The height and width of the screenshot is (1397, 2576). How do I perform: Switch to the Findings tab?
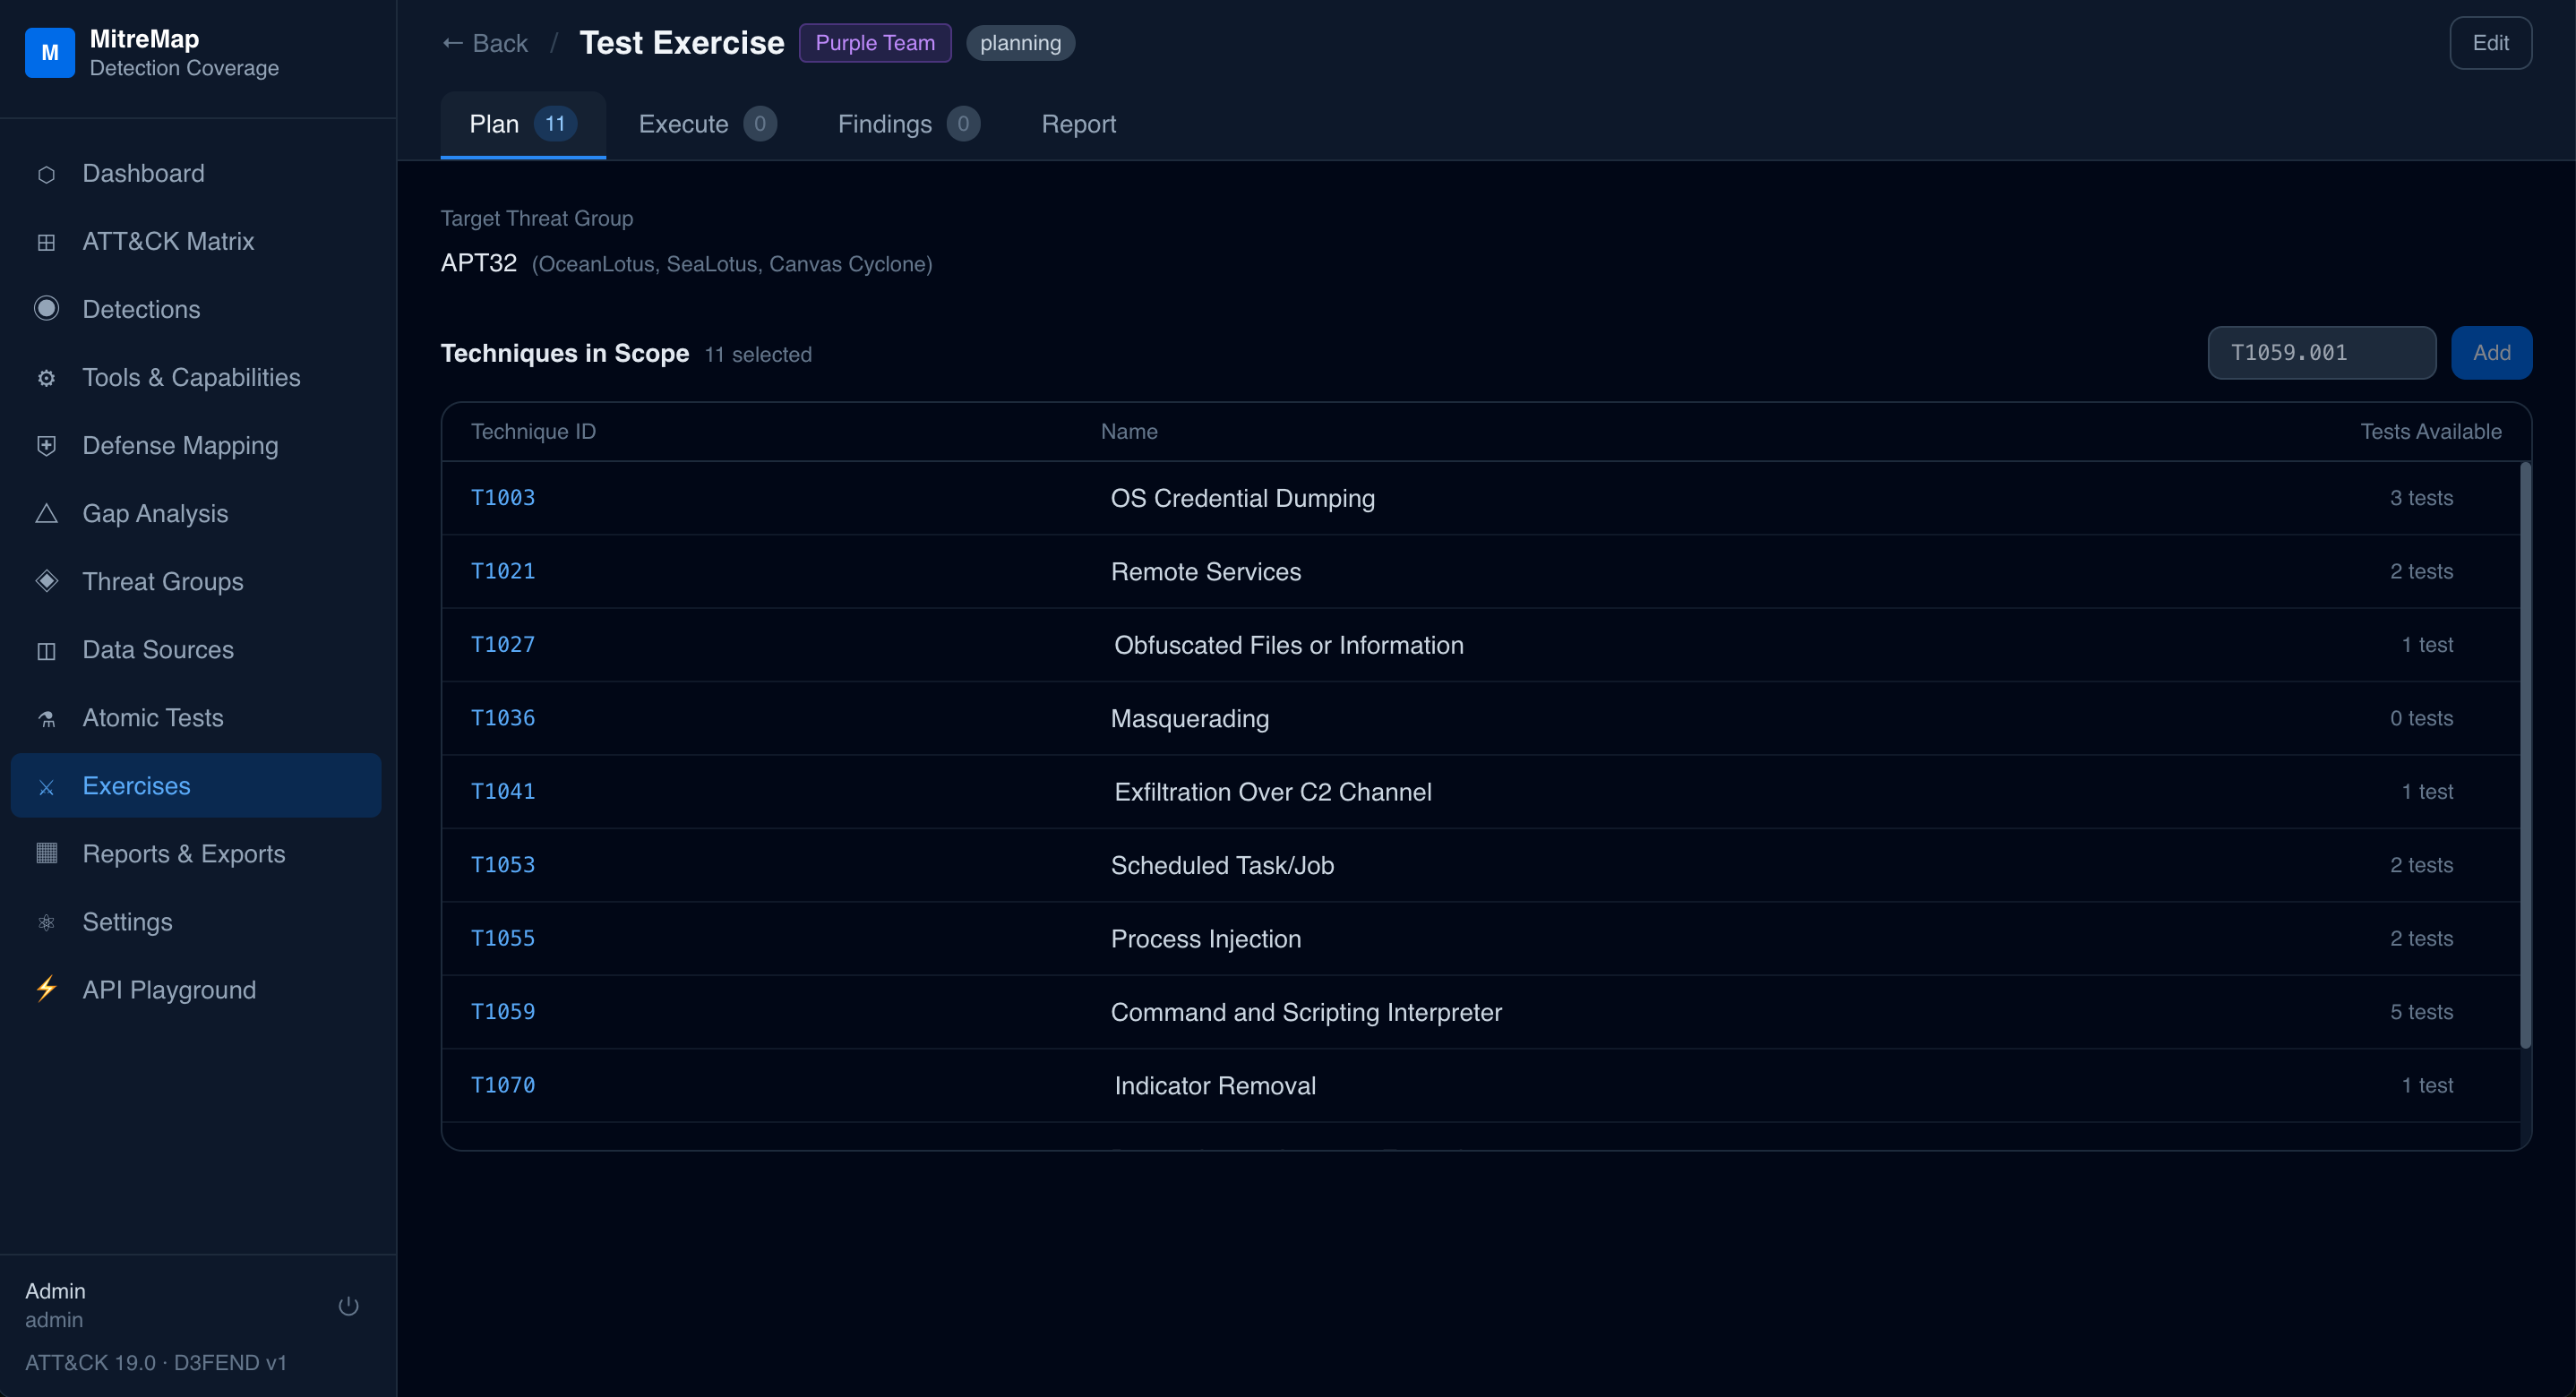pyautogui.click(x=908, y=124)
